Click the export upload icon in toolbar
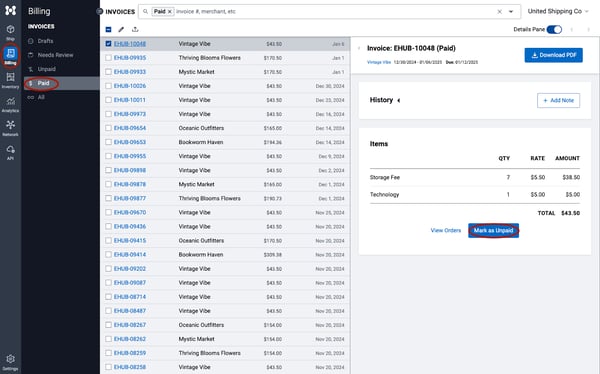The height and width of the screenshot is (374, 600). point(135,29)
